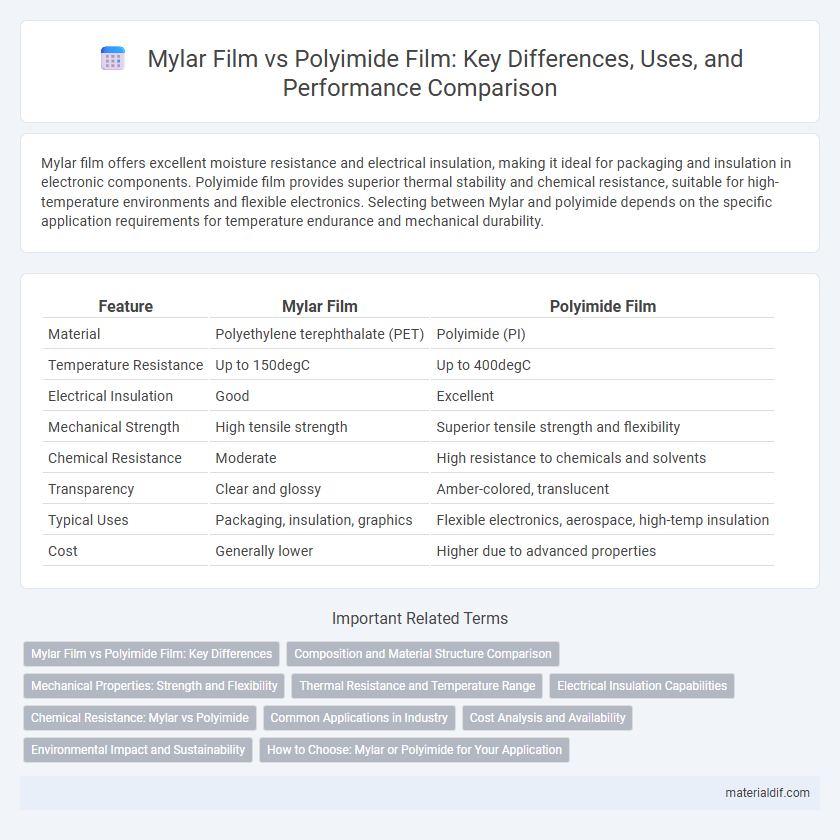Select 'Mechanical Properties: Strength and Flexibility' tag
Viewport: 840px width, 840px height.
point(154,686)
